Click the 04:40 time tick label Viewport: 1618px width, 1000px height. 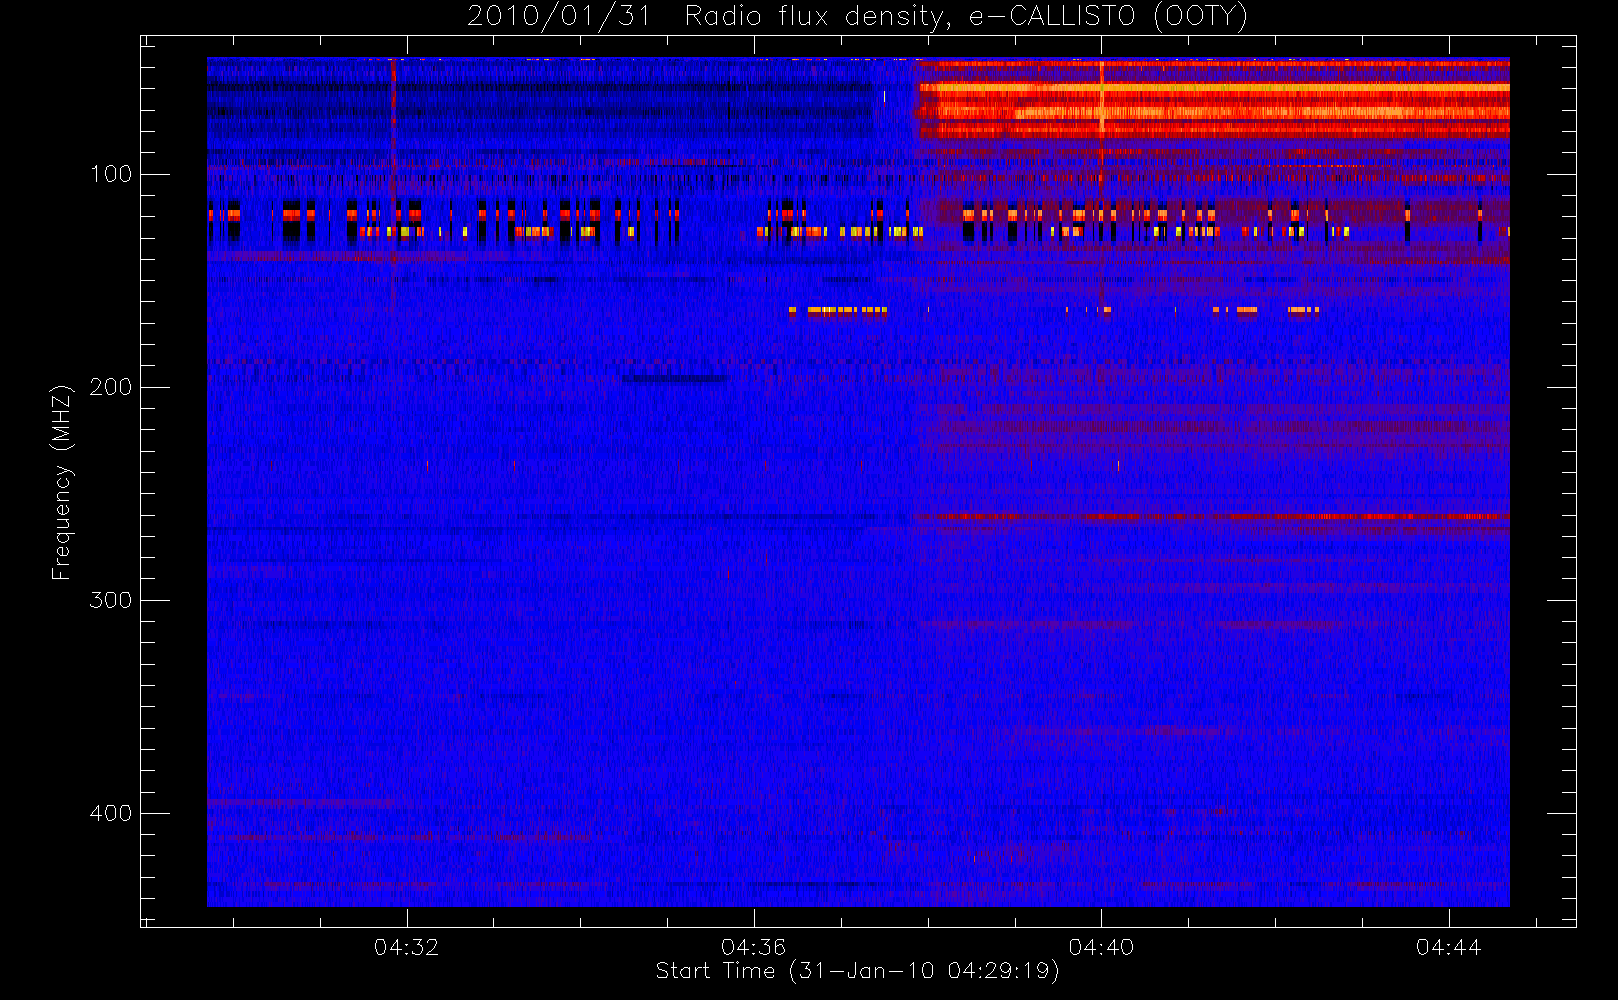point(1101,947)
